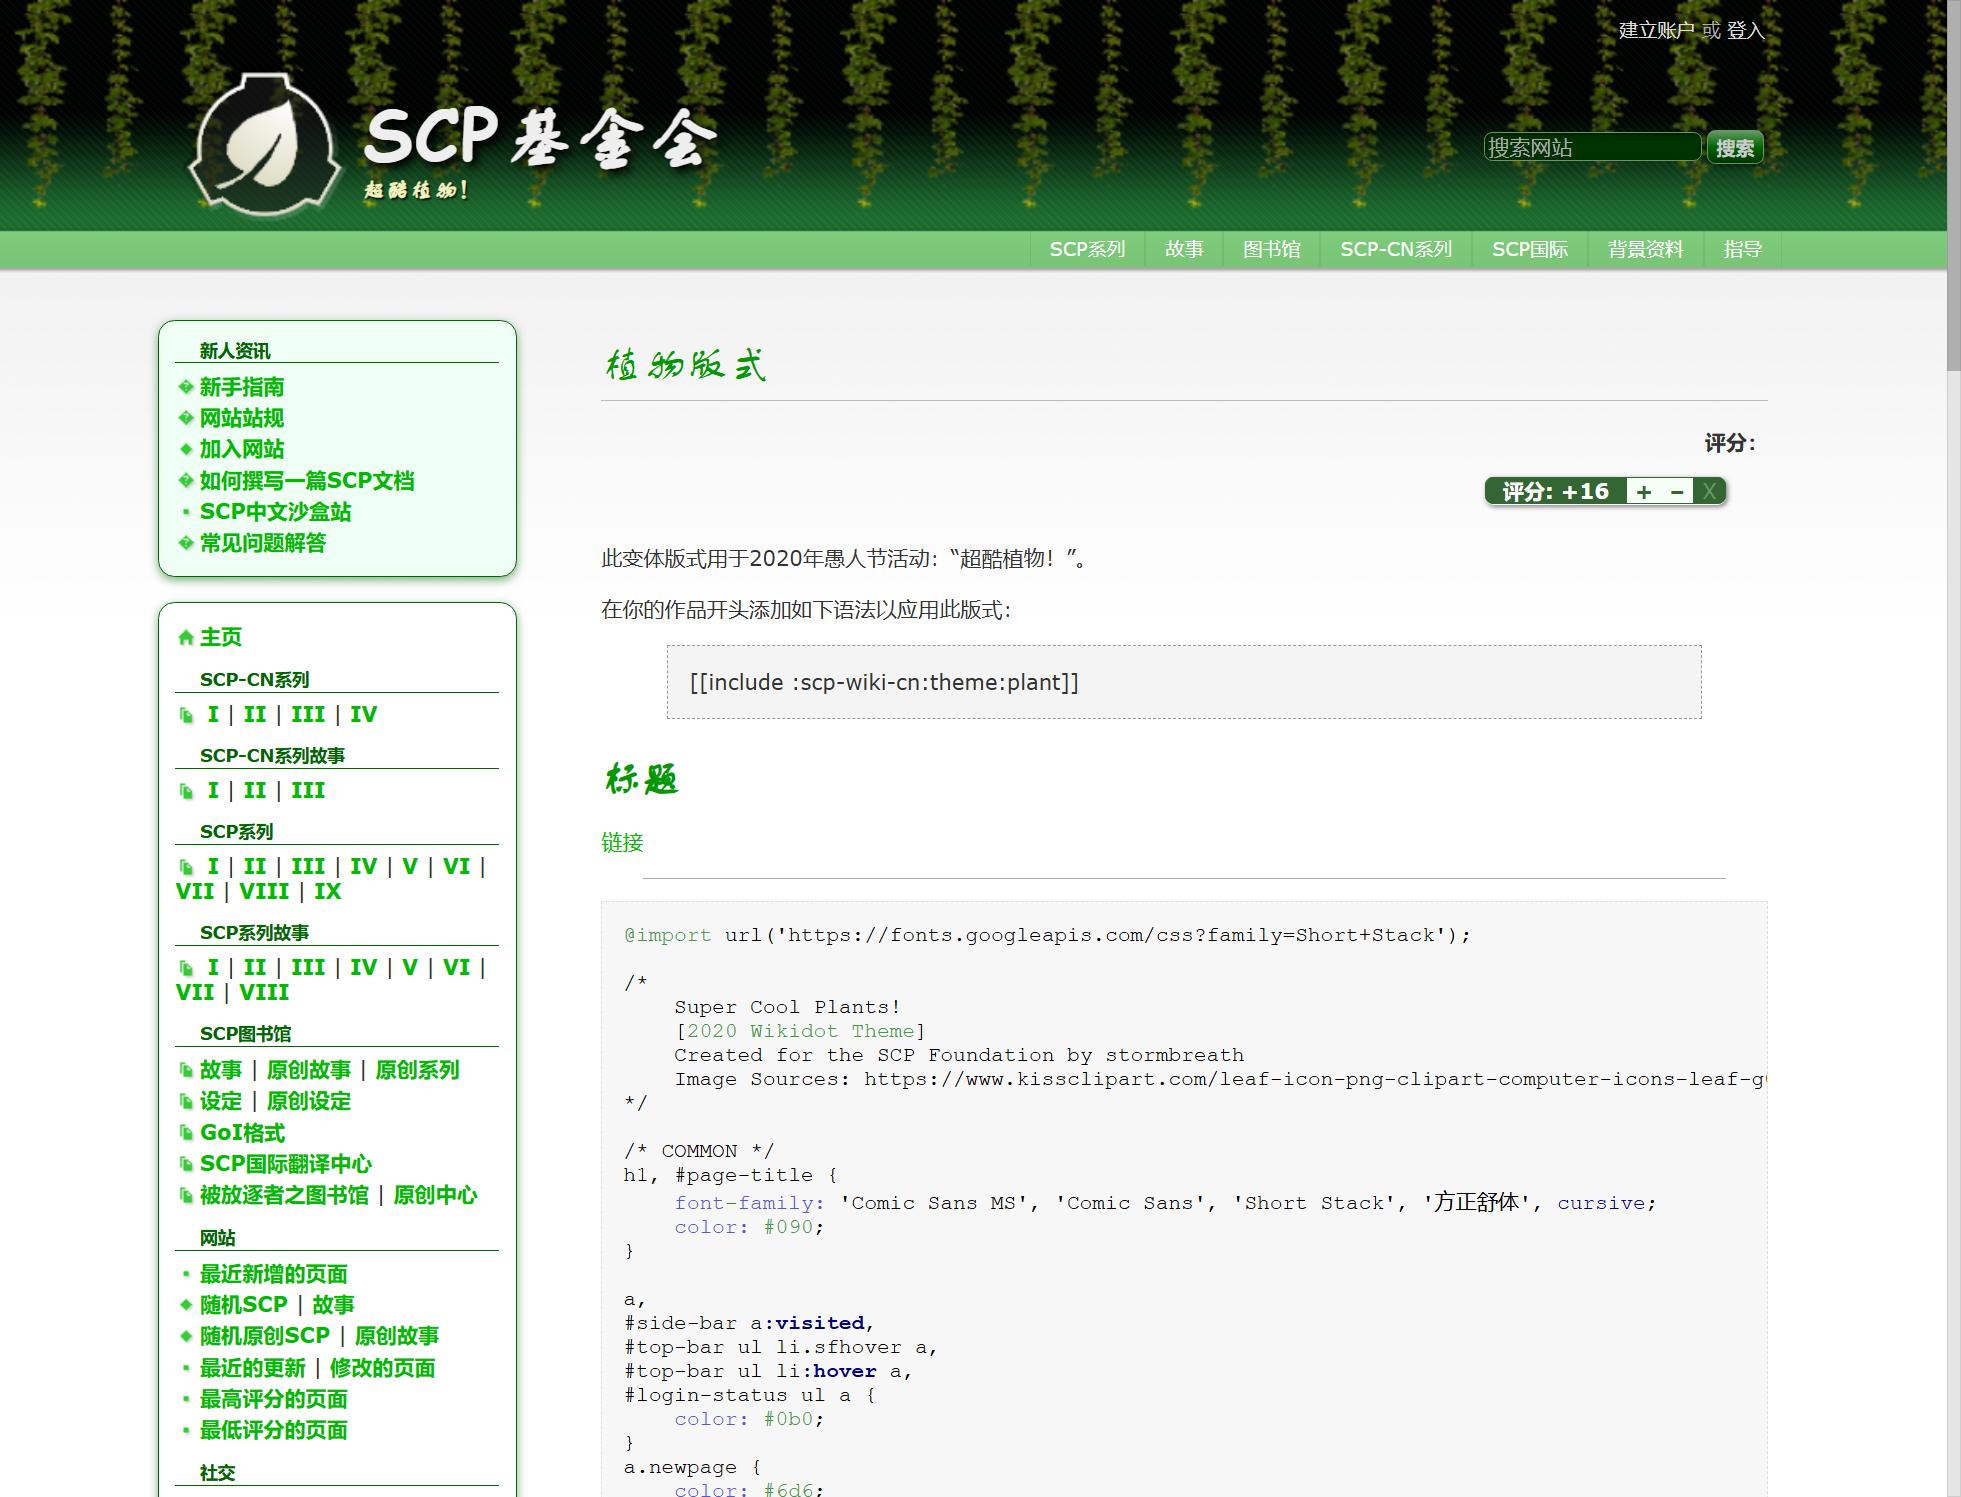The height and width of the screenshot is (1497, 1961).
Task: Open the 2020 Wikidot Theme link
Action: point(800,1031)
